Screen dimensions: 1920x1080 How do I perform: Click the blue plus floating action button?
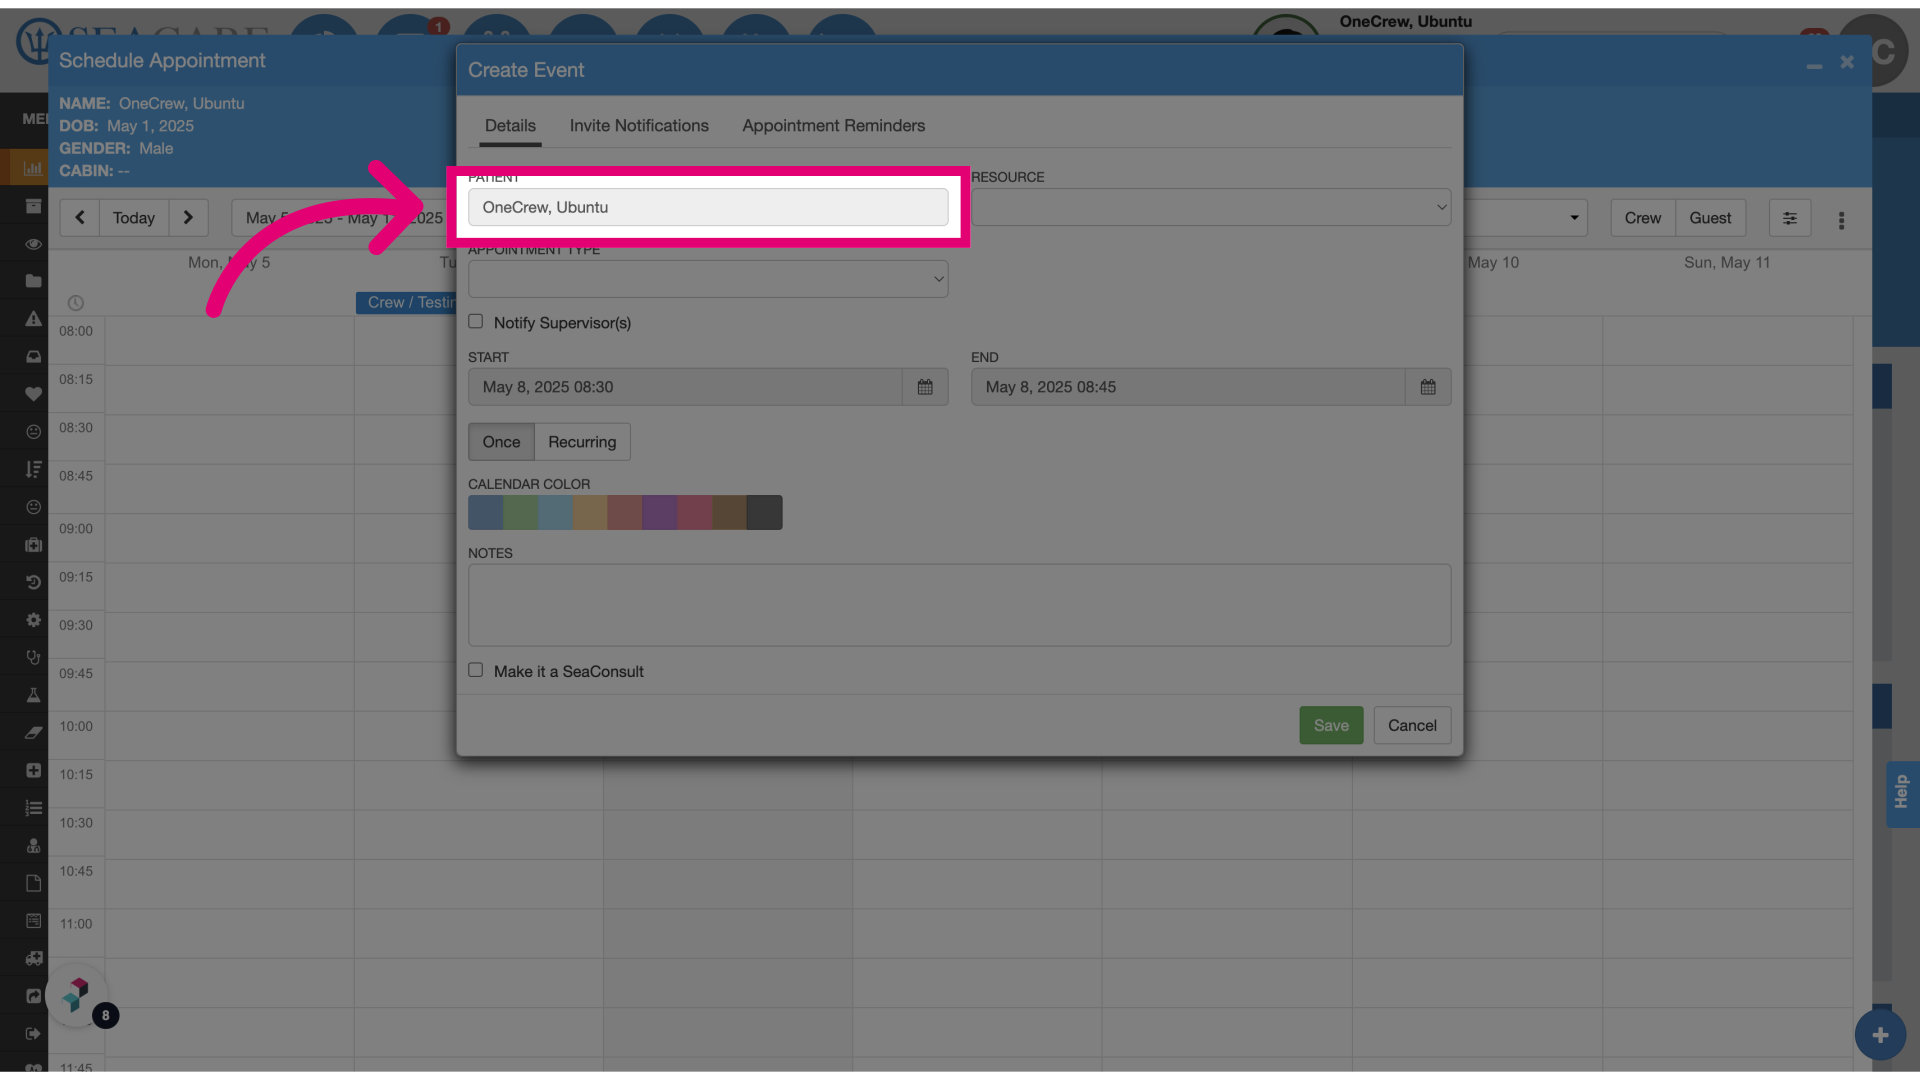pyautogui.click(x=1880, y=1035)
